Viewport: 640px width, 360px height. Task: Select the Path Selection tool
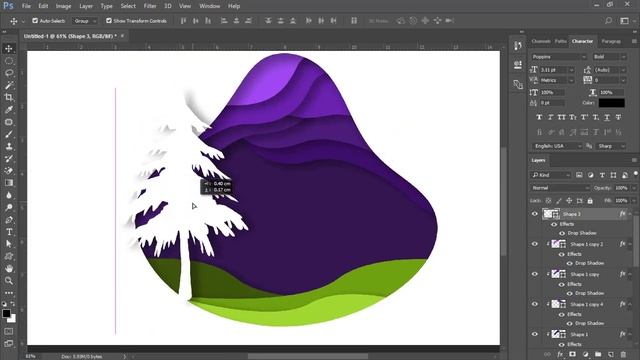coord(9,244)
